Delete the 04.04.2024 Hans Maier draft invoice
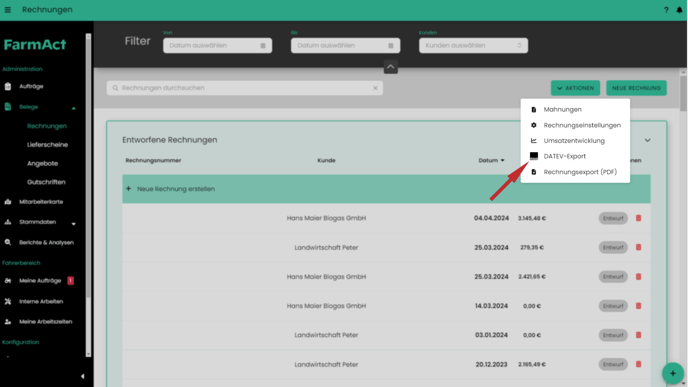The height and width of the screenshot is (387, 688). (x=638, y=218)
